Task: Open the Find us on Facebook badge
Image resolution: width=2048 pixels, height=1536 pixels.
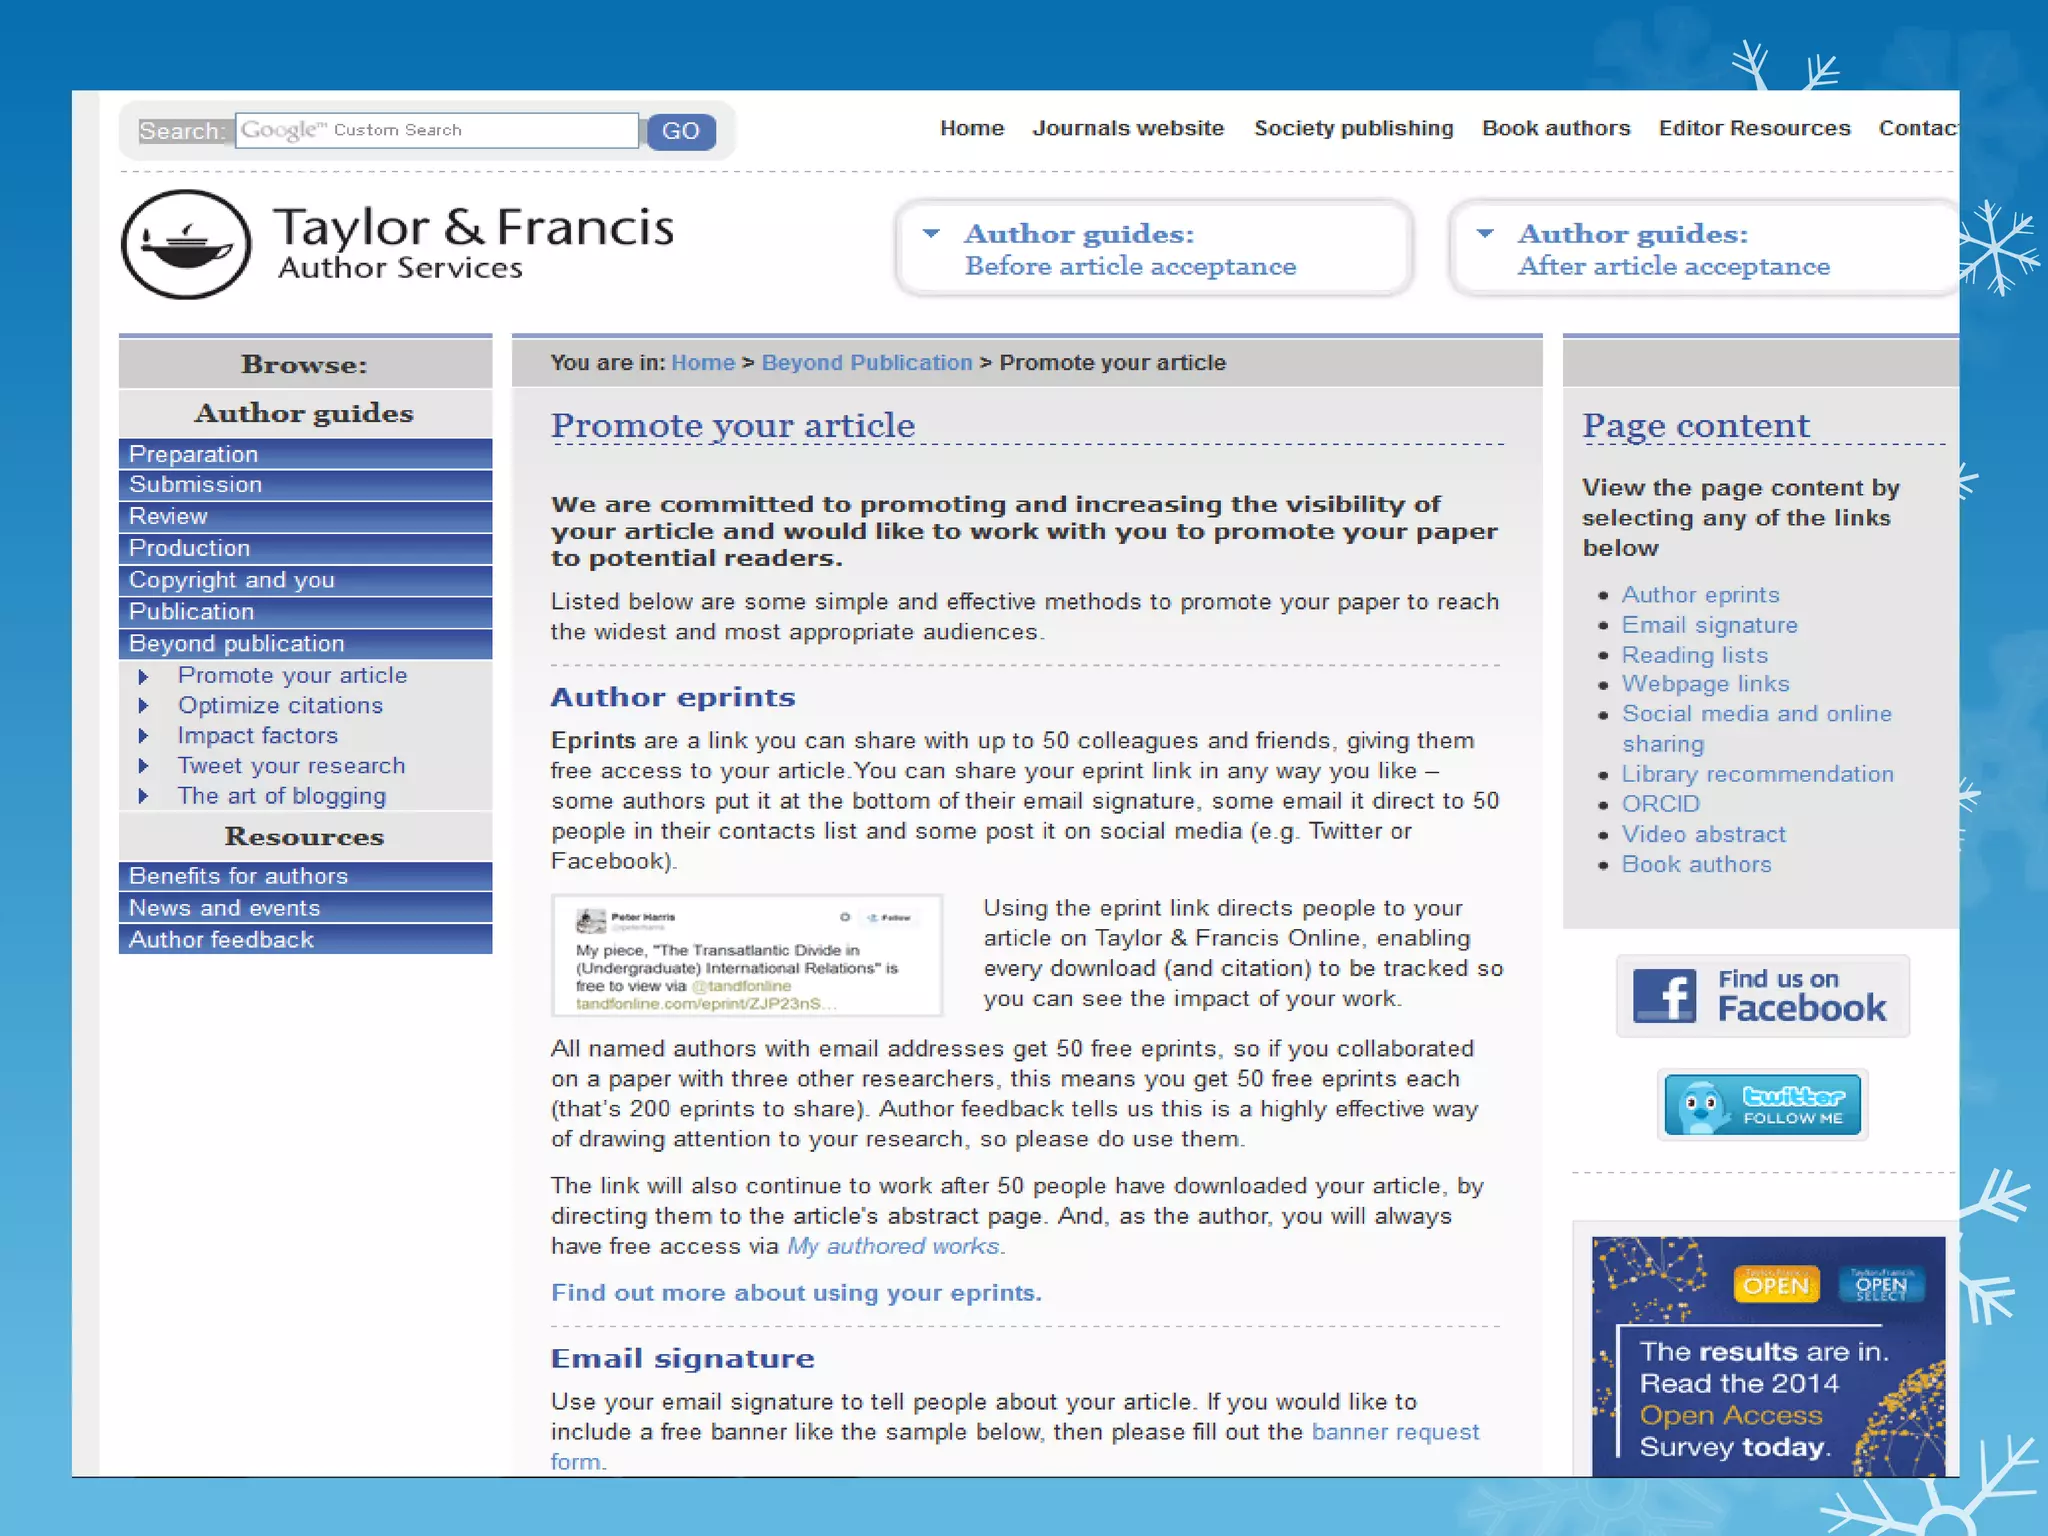Action: tap(1762, 995)
